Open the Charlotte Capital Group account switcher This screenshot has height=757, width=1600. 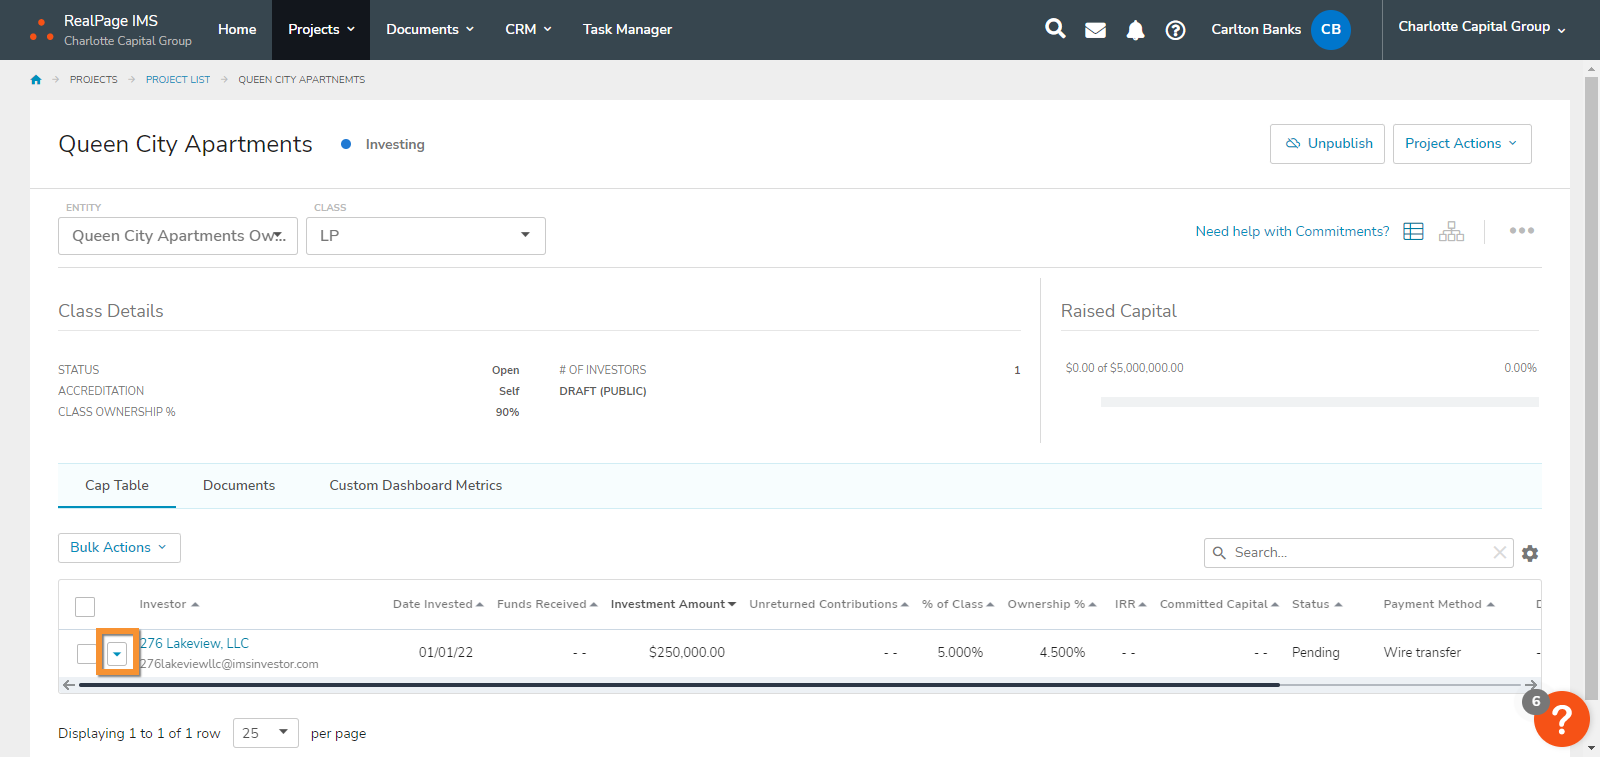pos(1482,27)
